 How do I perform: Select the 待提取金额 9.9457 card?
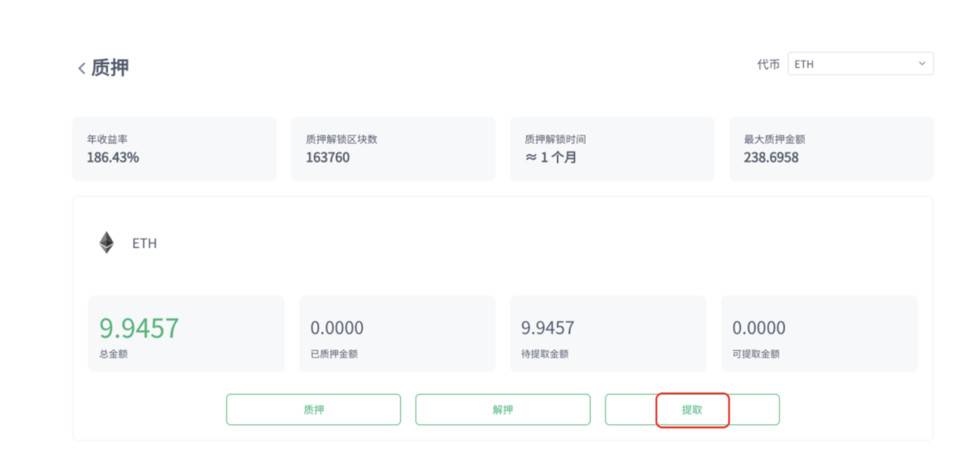(608, 334)
